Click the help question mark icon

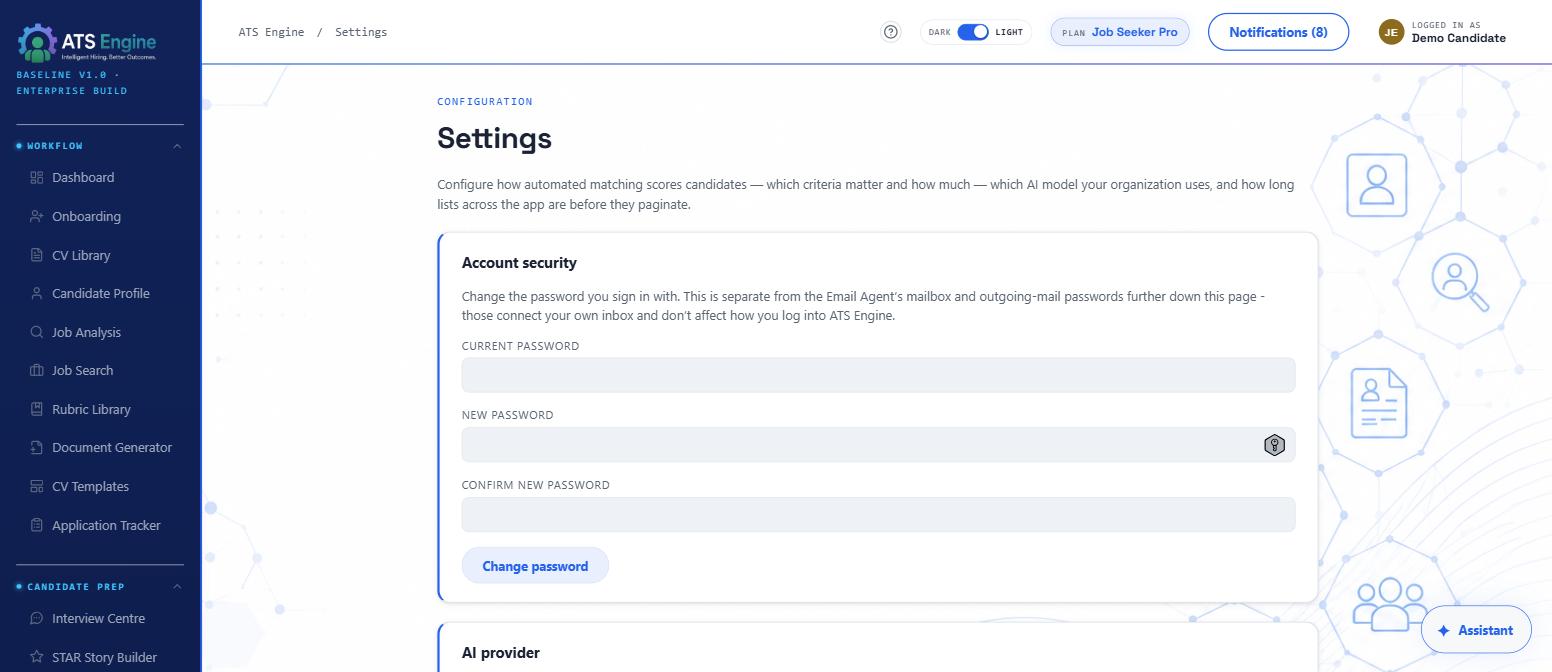pyautogui.click(x=891, y=32)
